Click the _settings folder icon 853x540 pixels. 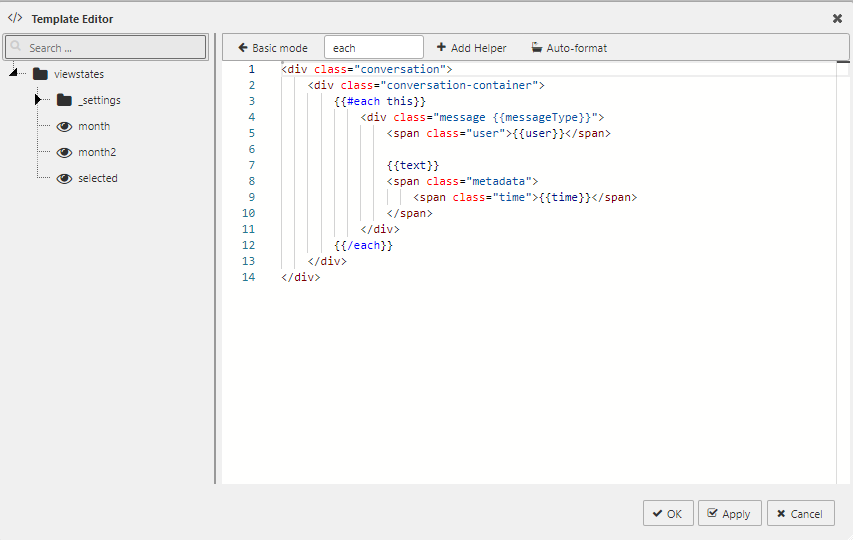click(64, 100)
